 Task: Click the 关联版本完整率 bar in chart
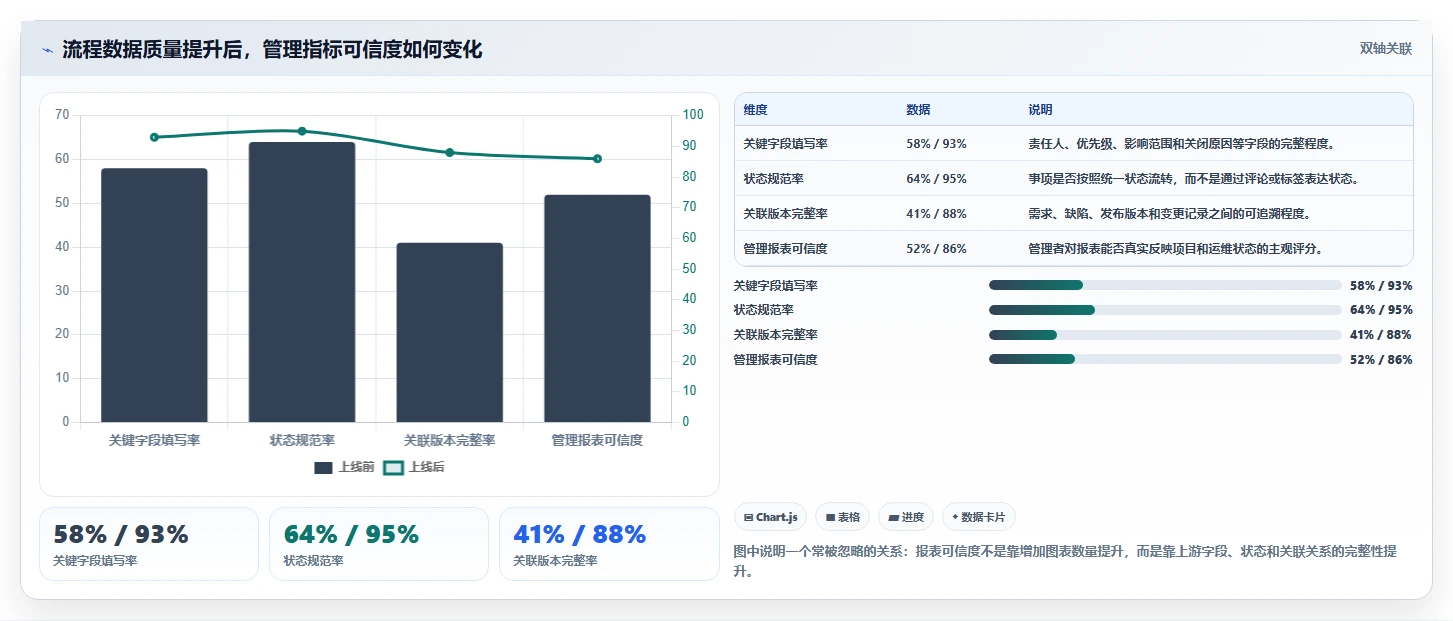tap(449, 332)
